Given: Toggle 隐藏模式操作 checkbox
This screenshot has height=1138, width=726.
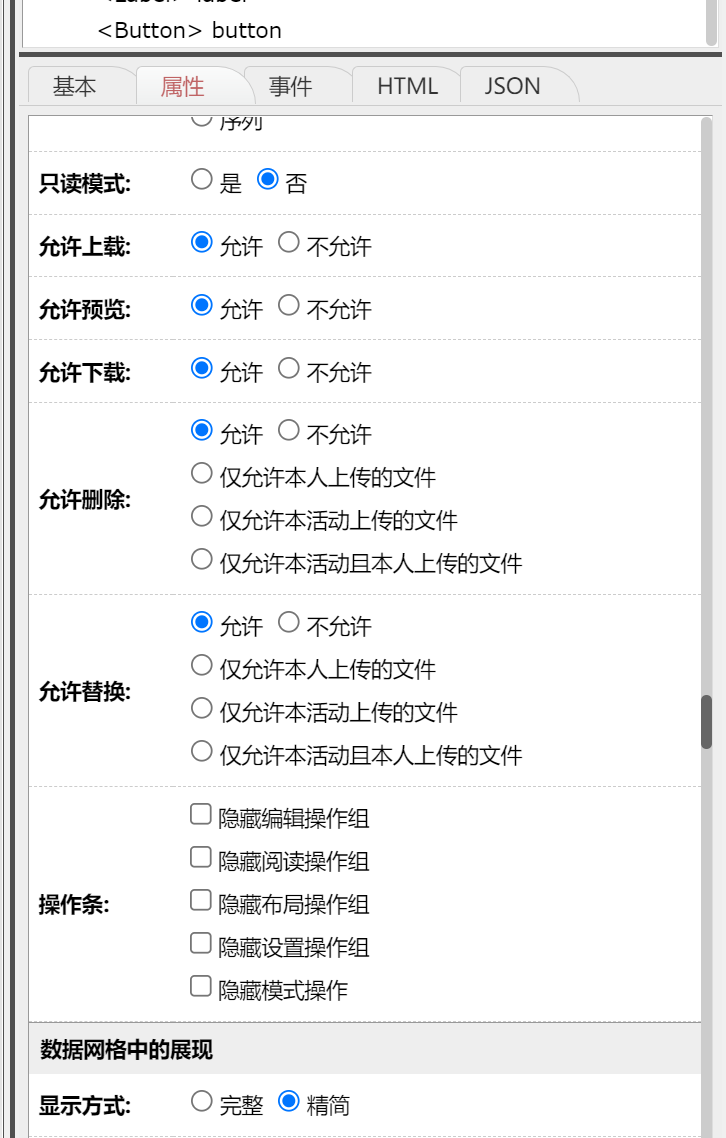Looking at the screenshot, I should pyautogui.click(x=201, y=987).
